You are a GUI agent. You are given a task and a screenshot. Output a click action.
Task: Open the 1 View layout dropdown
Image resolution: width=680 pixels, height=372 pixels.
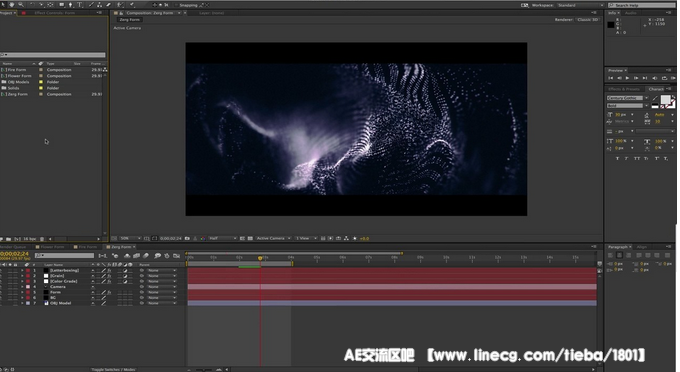[x=306, y=238]
